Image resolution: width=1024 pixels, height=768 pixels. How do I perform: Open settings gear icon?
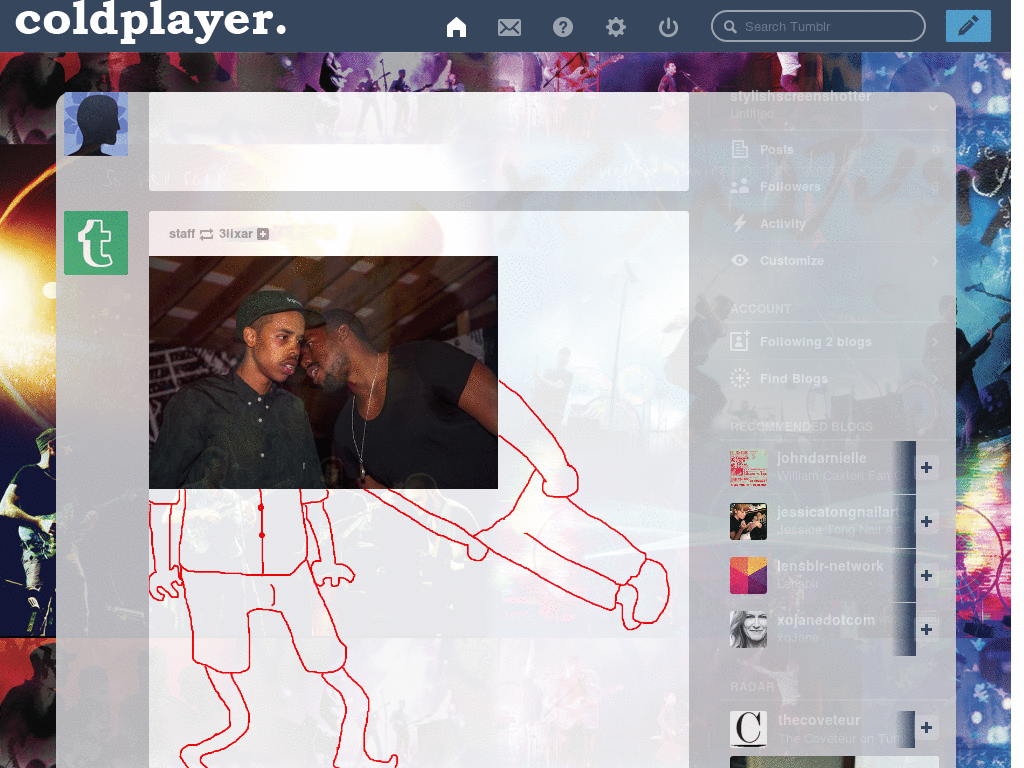coord(615,27)
